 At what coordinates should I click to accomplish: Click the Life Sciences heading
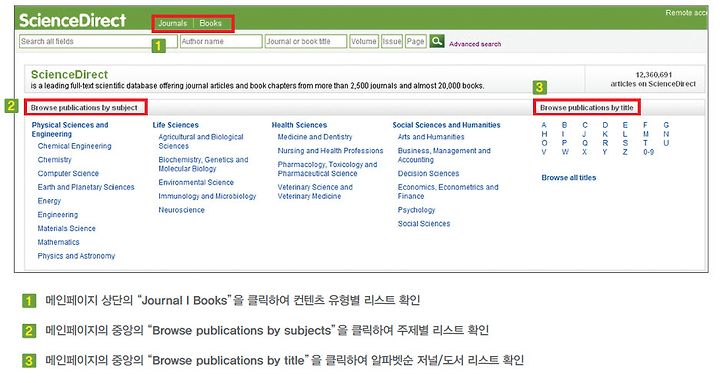(175, 125)
